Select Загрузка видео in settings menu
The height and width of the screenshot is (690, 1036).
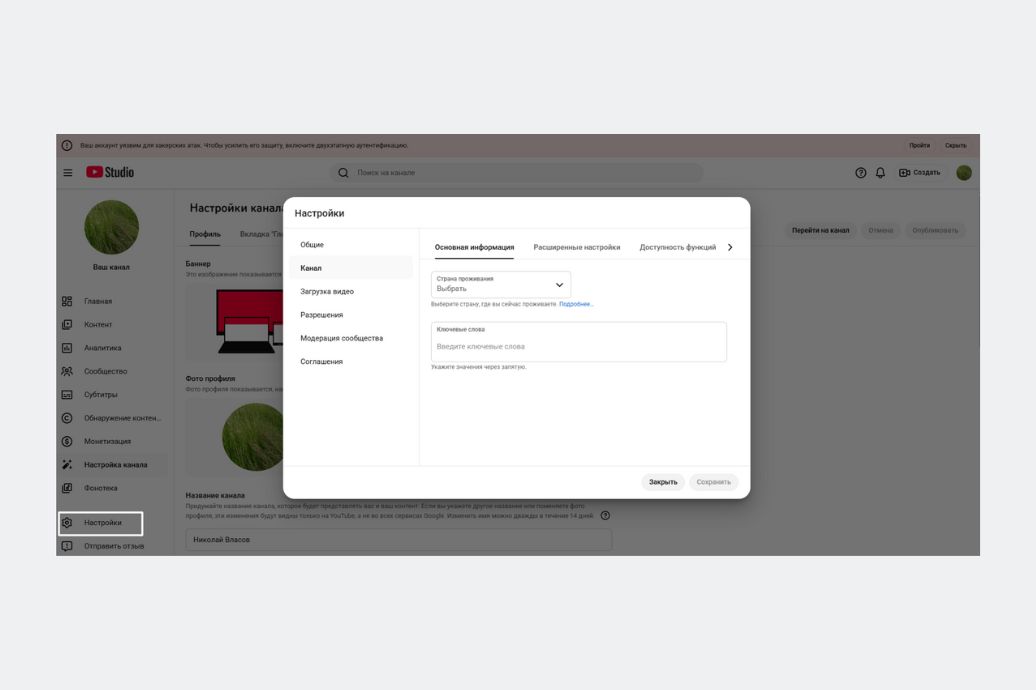pos(327,291)
